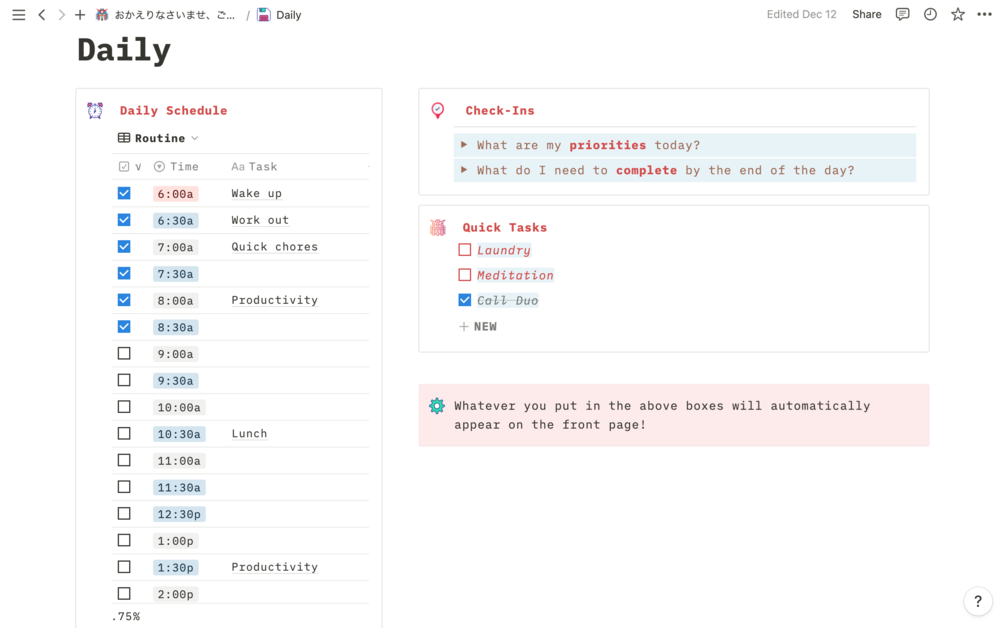Uncheck the Call Duo task
The image size is (1005, 628).
(x=465, y=300)
